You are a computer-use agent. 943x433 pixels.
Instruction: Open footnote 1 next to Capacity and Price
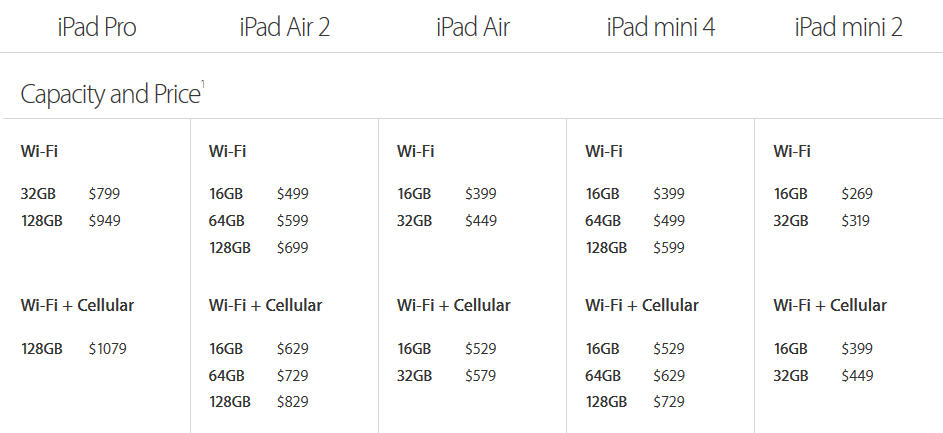pyautogui.click(x=203, y=85)
